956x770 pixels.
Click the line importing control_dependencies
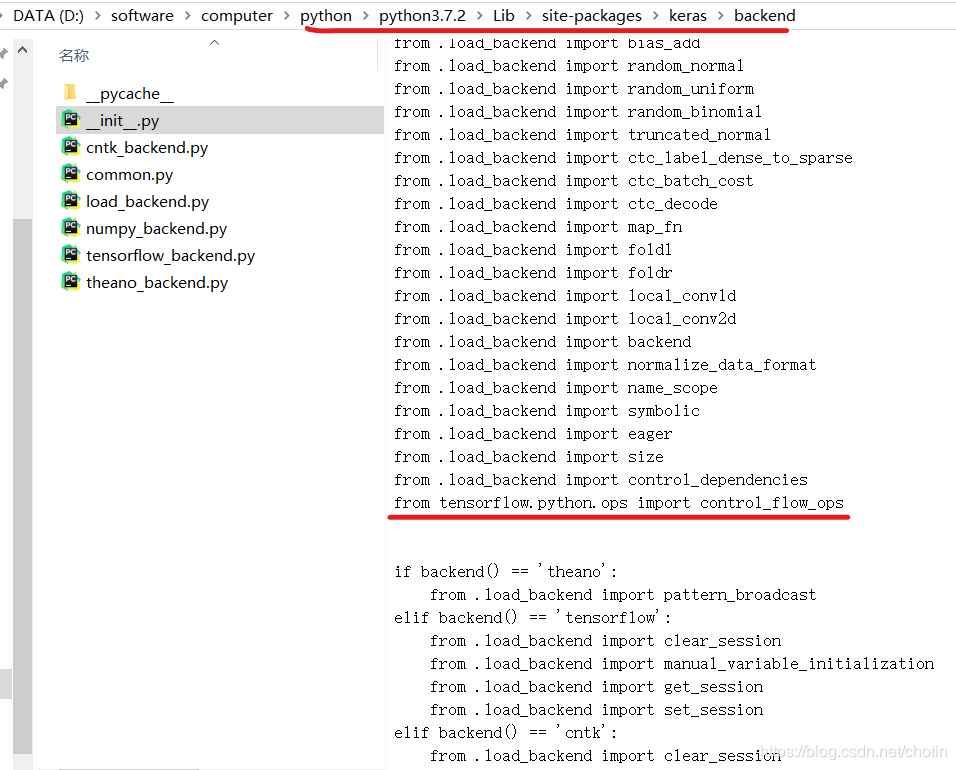point(601,480)
